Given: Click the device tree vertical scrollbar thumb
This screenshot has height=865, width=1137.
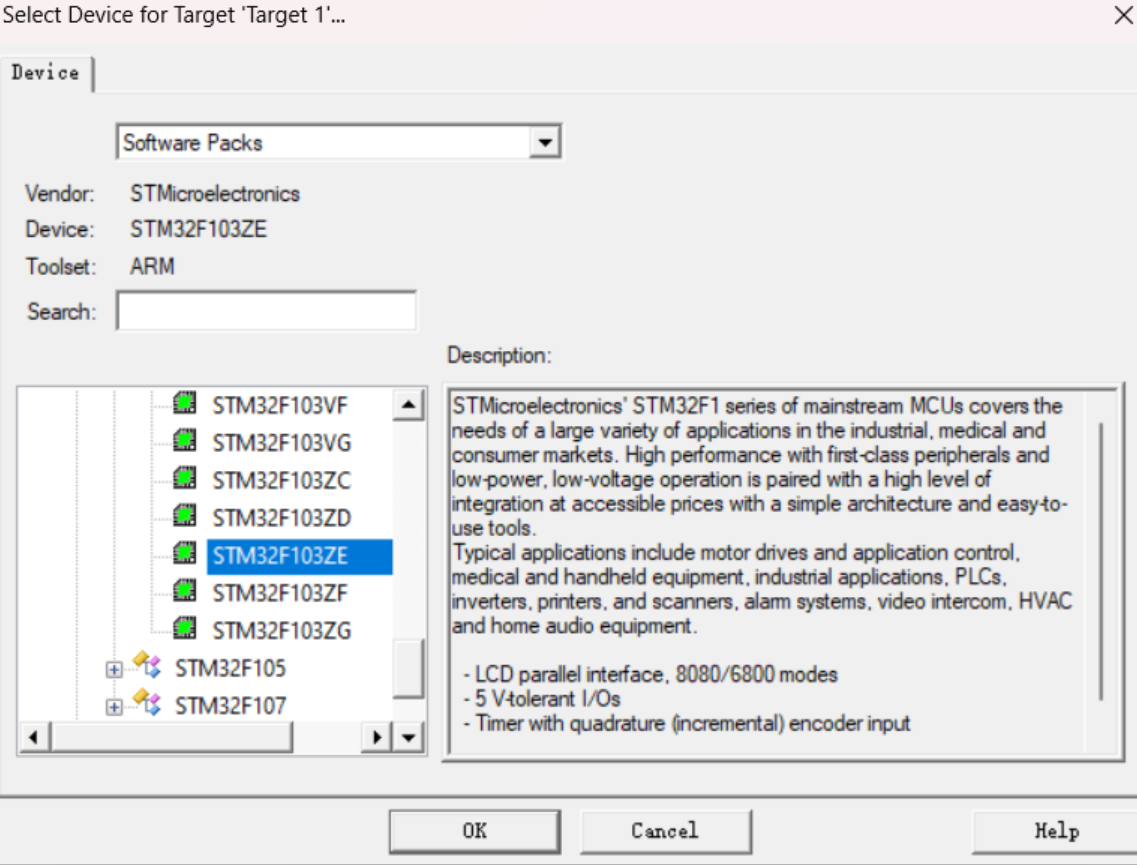Looking at the screenshot, I should click(408, 668).
